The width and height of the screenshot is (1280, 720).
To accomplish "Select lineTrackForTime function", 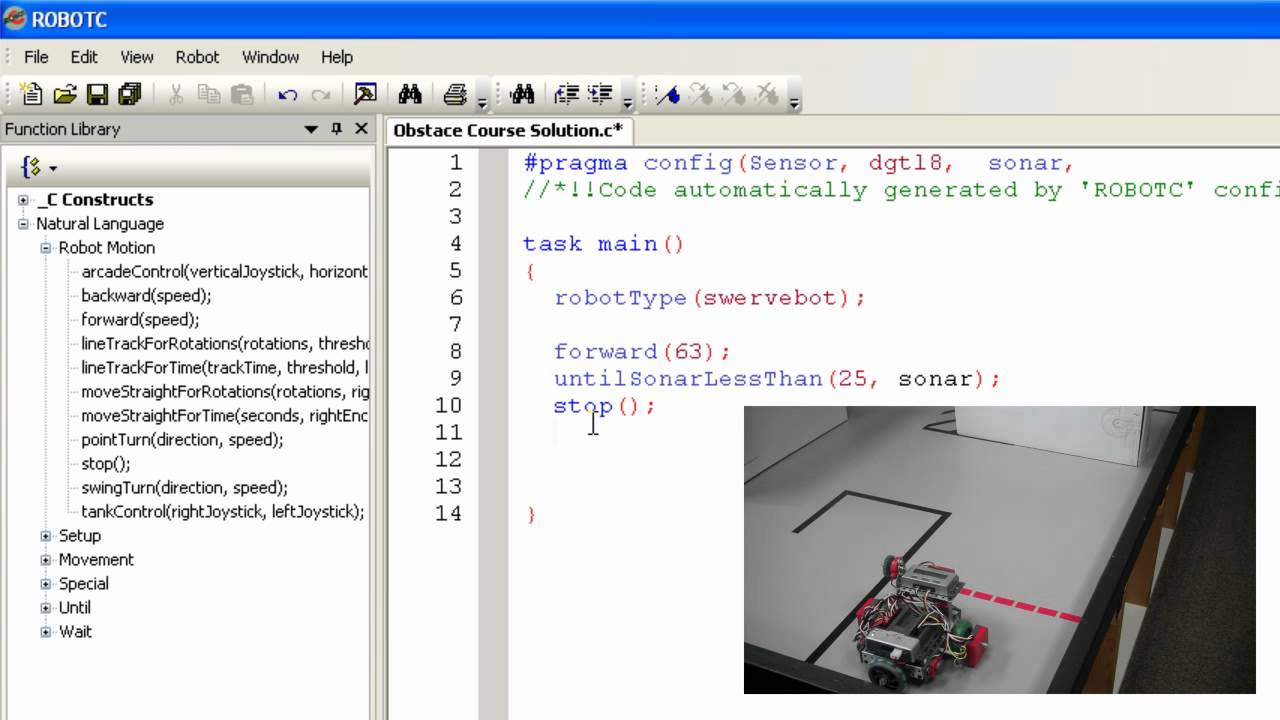I will click(x=224, y=368).
